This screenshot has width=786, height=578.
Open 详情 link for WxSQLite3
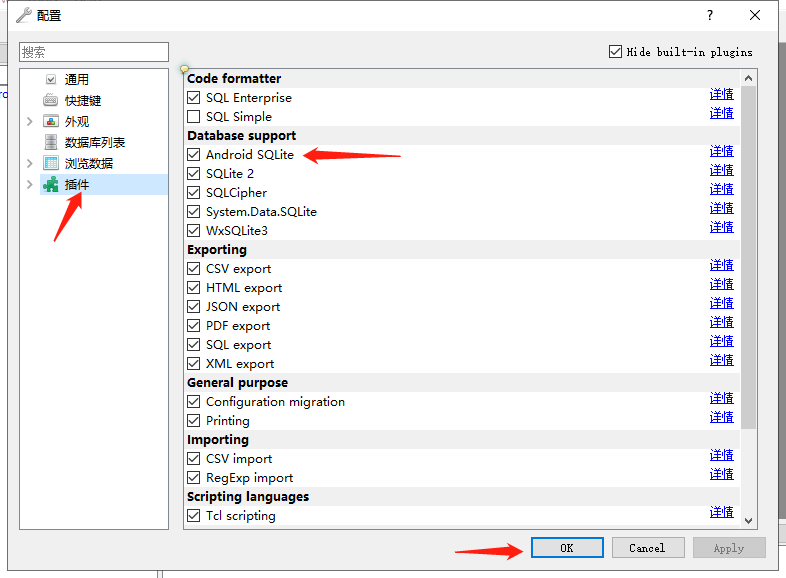722,228
